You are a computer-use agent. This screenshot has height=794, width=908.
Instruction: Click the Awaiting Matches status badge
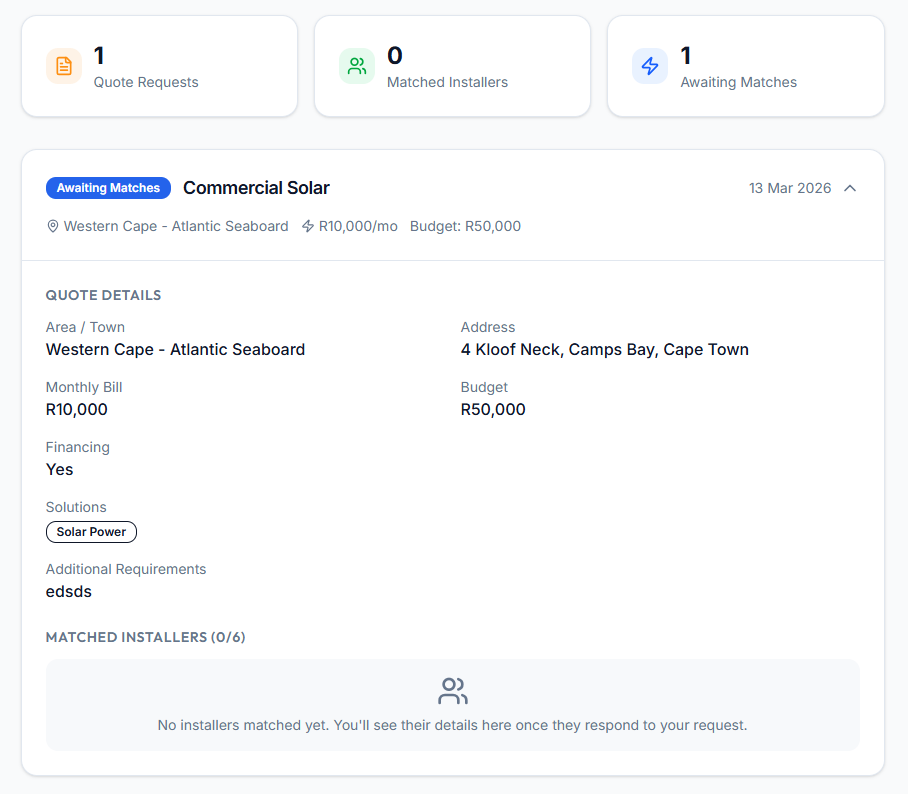(x=108, y=188)
